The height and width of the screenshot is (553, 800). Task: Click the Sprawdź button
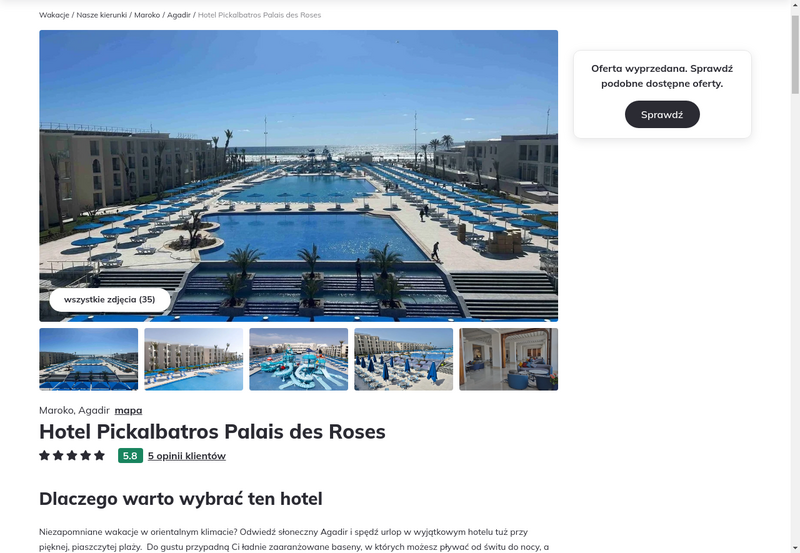[662, 114]
